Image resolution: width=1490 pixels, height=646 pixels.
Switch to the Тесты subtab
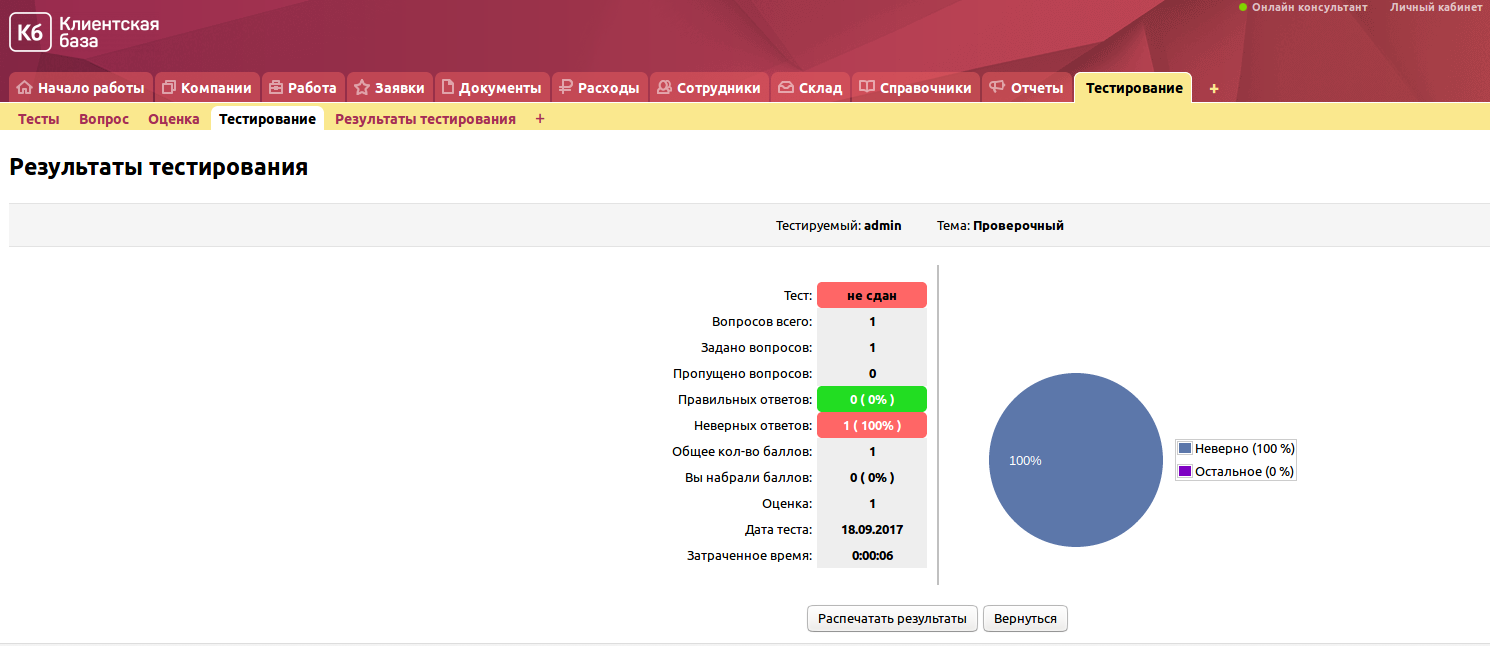pyautogui.click(x=39, y=119)
